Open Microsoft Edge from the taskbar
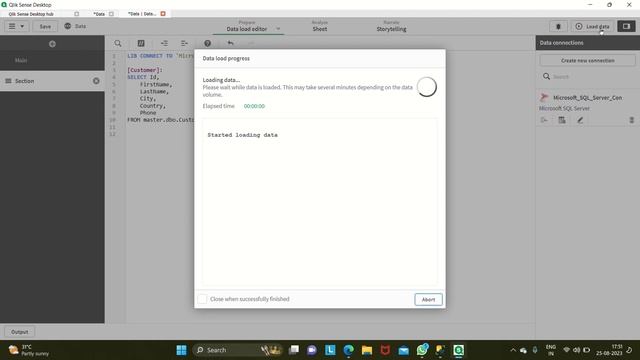The image size is (640, 360). 349,350
